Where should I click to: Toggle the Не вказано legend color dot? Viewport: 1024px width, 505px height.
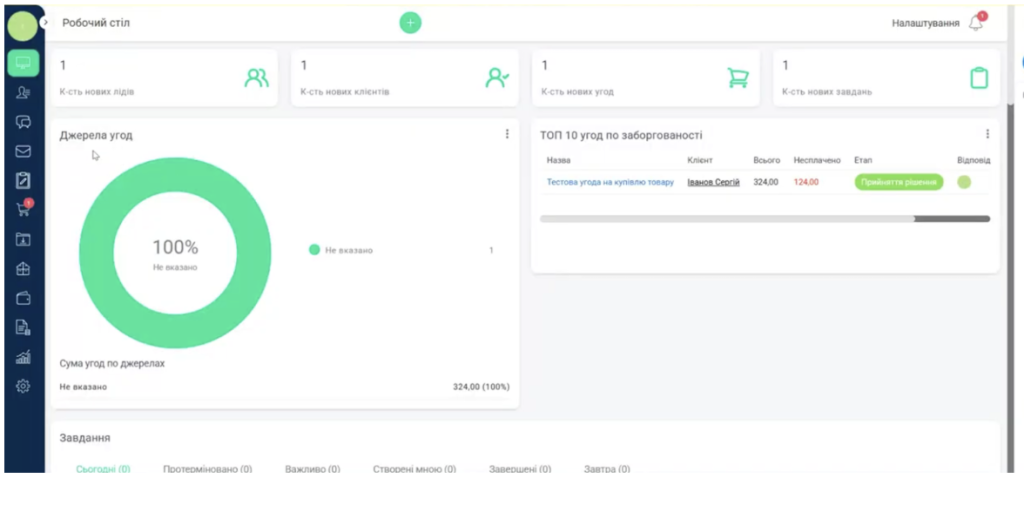click(x=314, y=250)
